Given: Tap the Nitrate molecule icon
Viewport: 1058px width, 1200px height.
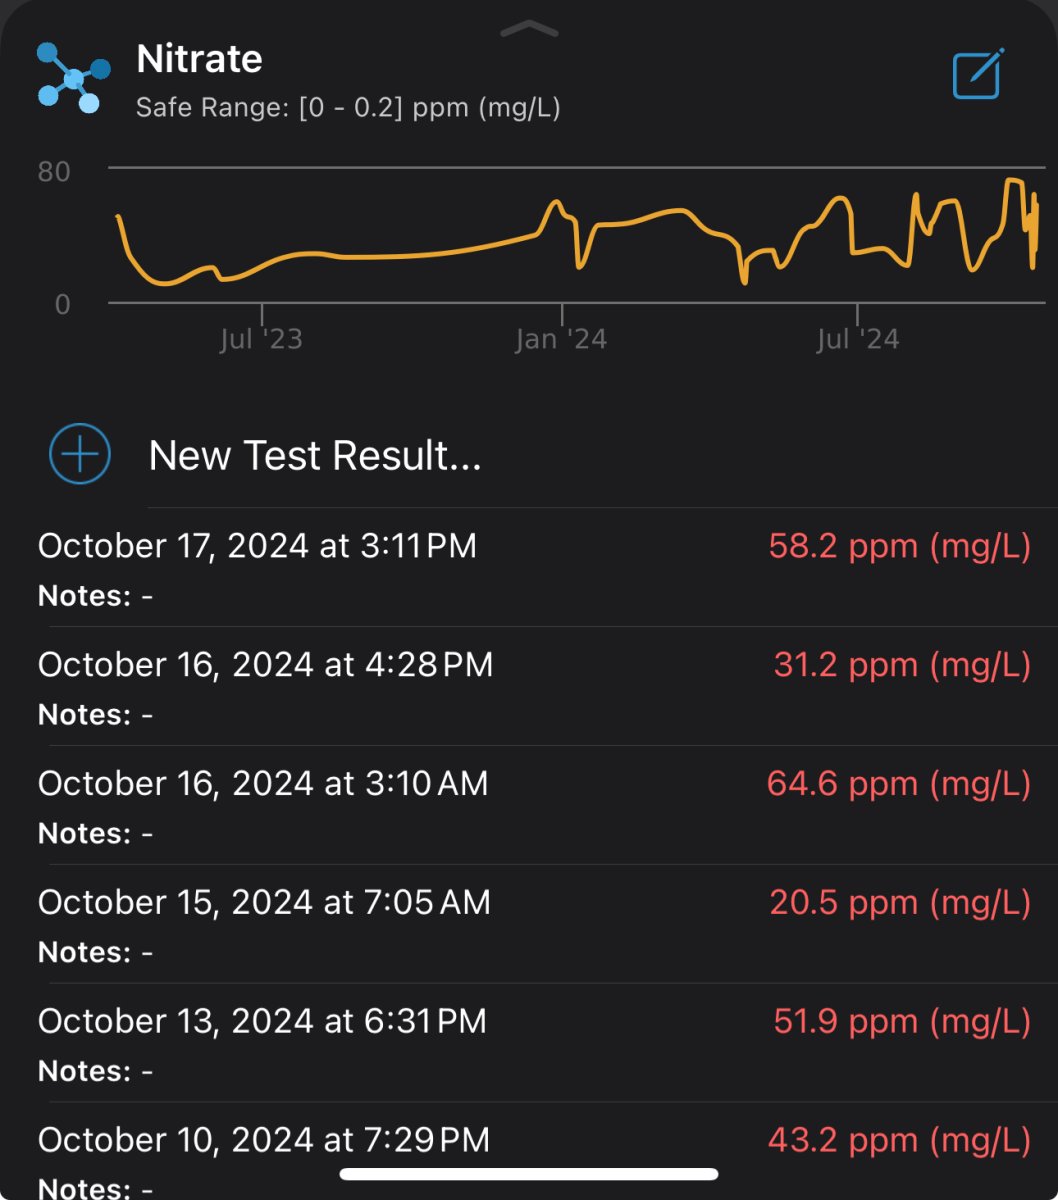Looking at the screenshot, I should 73,78.
